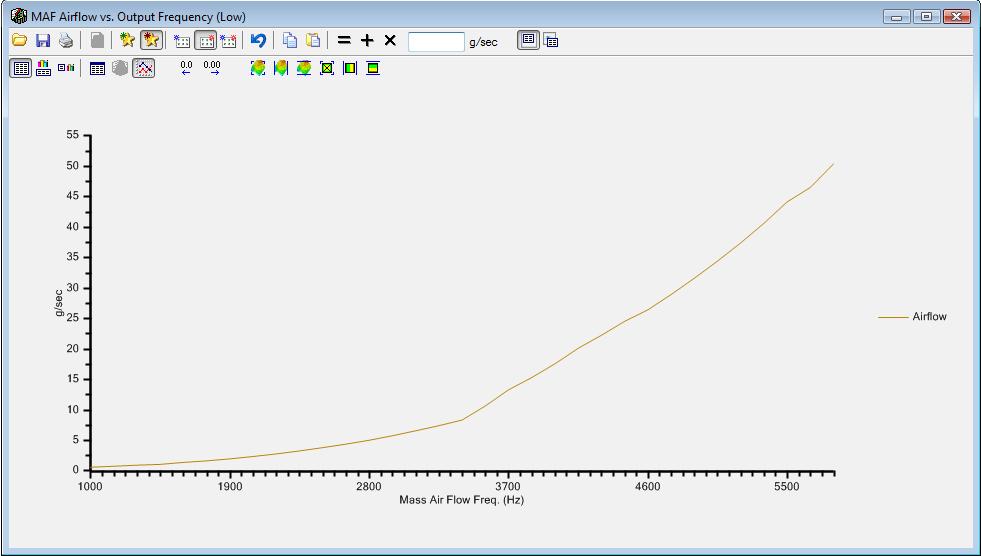
Task: Click the plus sign to add to values
Action: click(367, 41)
